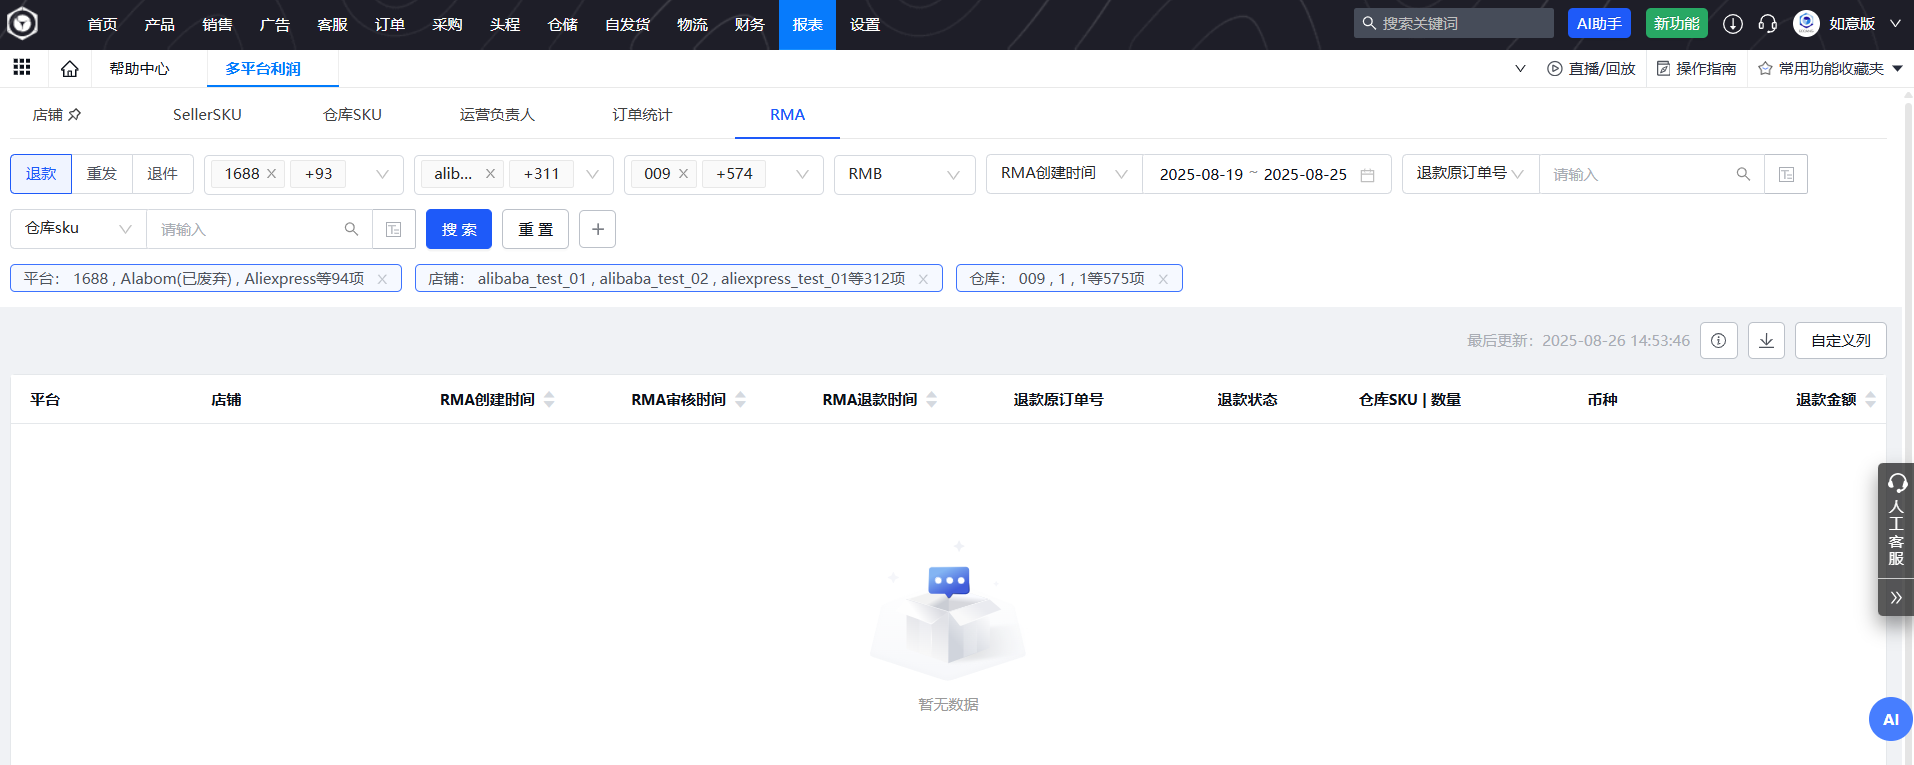This screenshot has width=1914, height=765.
Task: Switch to the 退件 segment option
Action: pyautogui.click(x=162, y=174)
